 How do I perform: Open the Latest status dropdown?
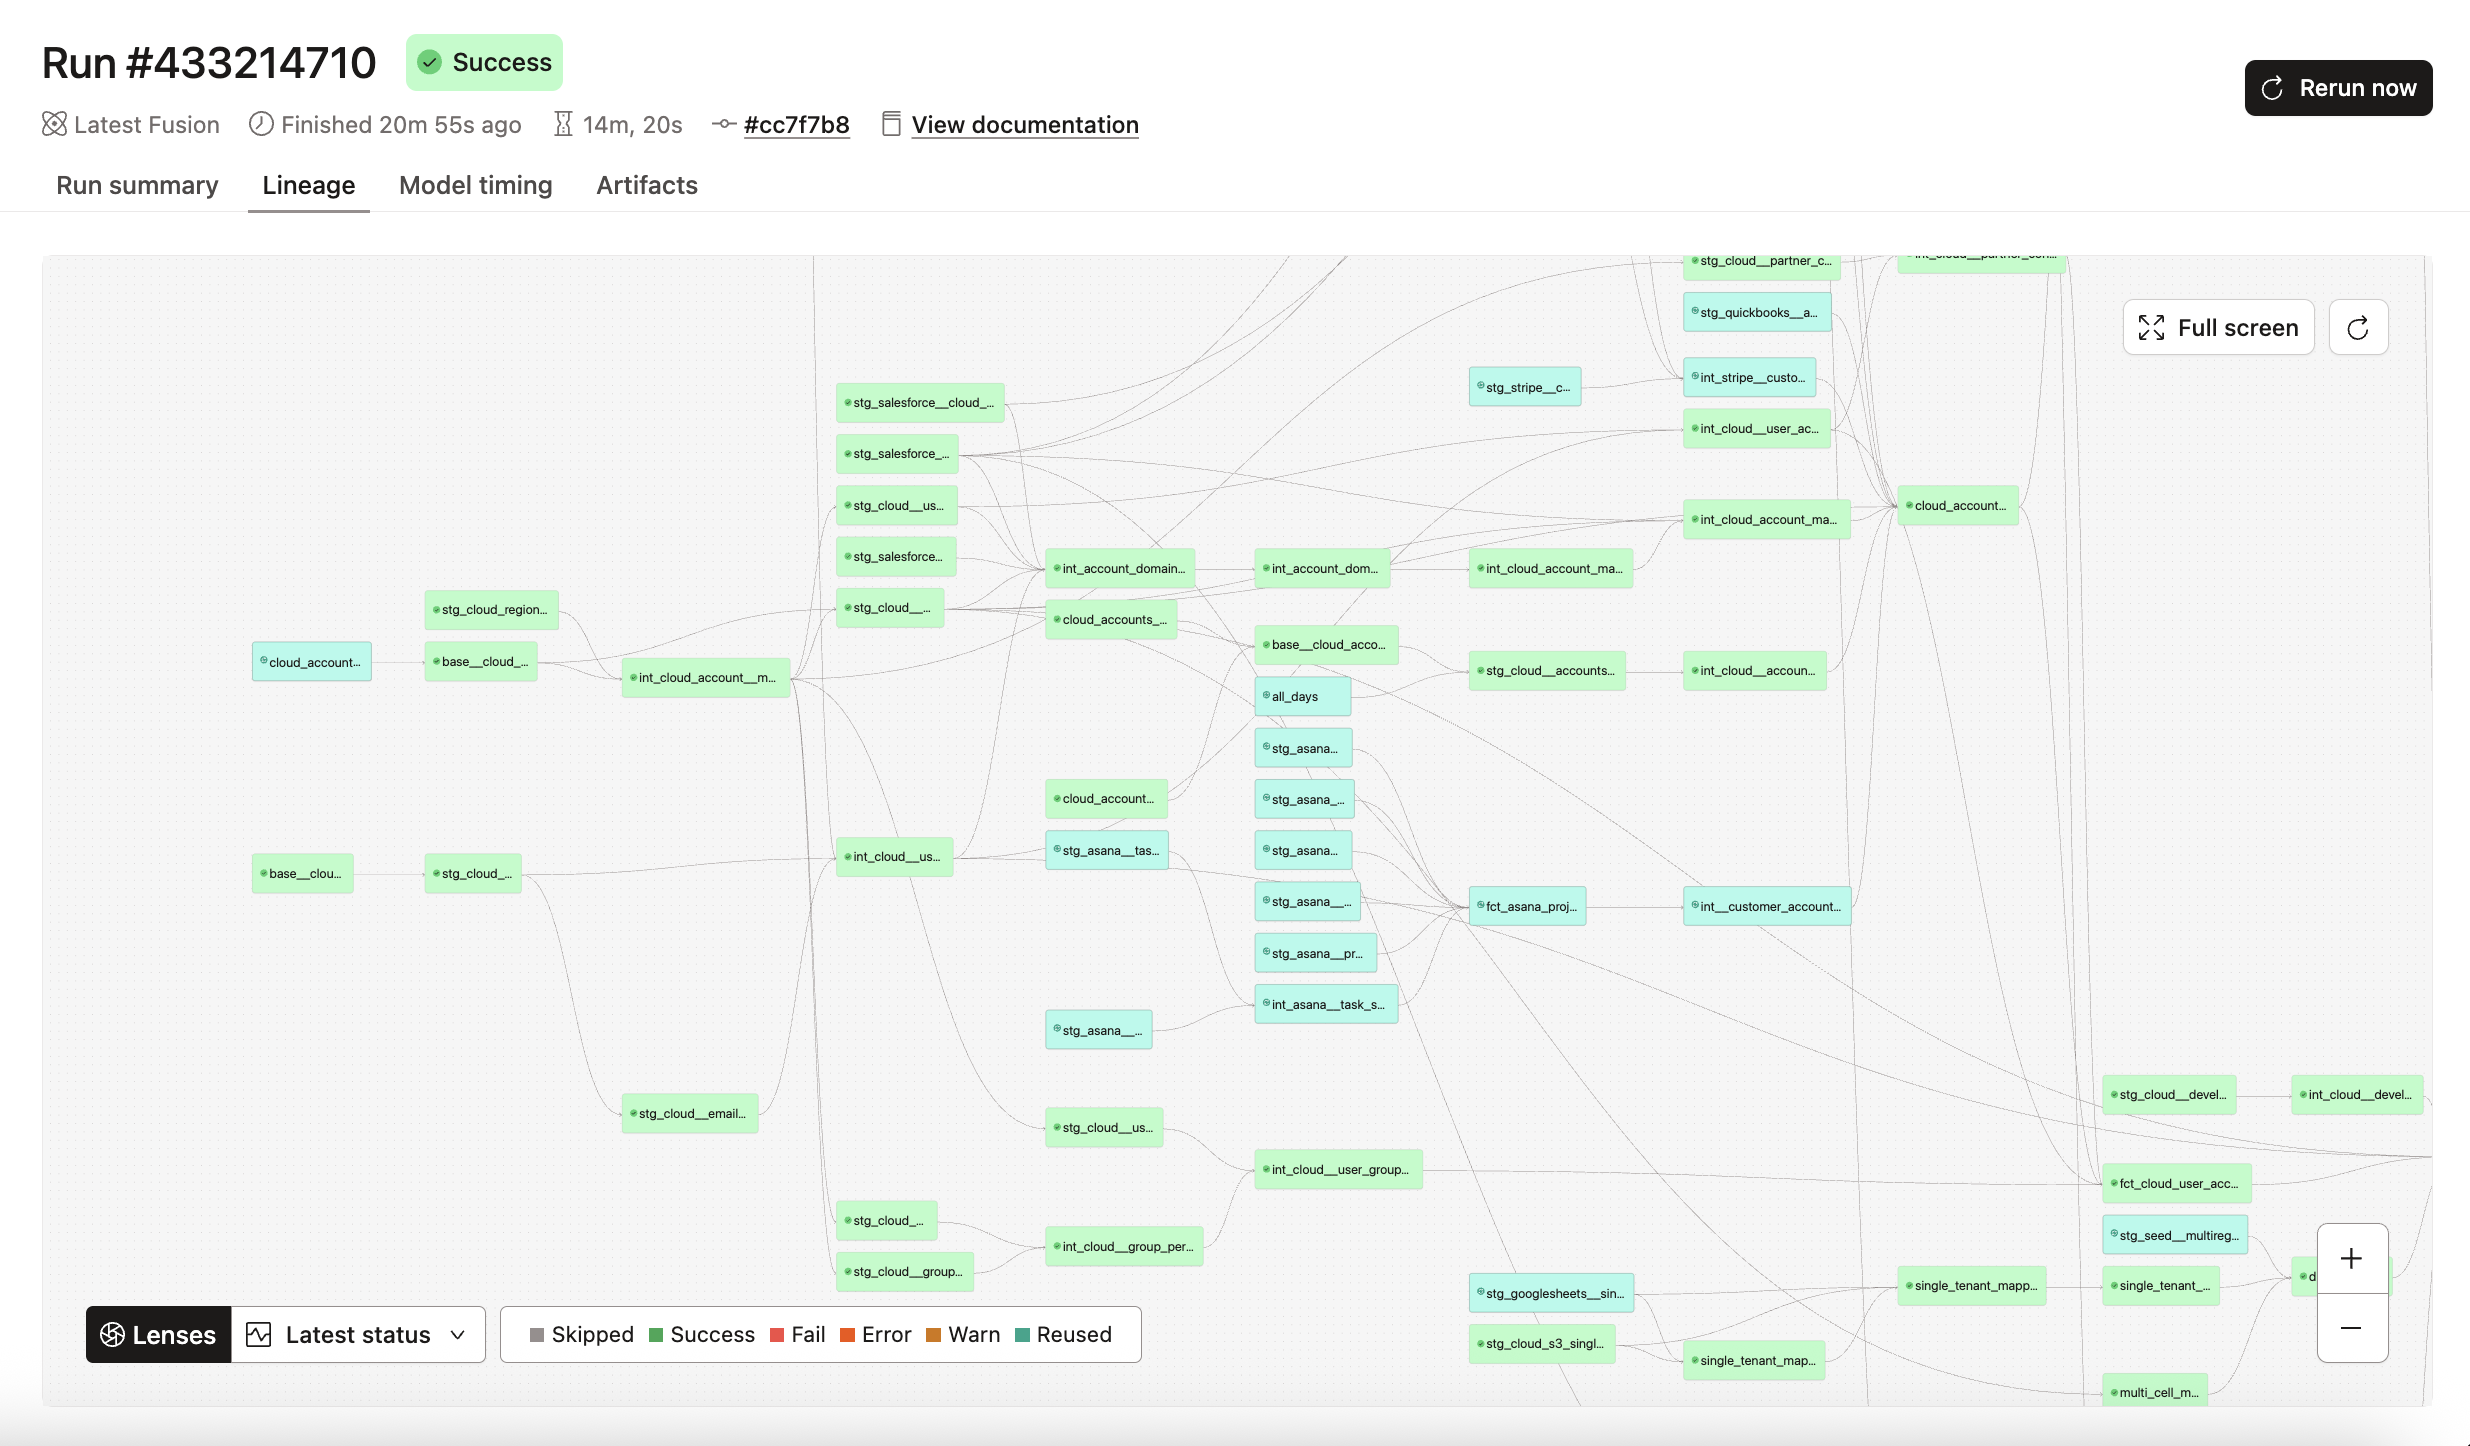coord(357,1334)
